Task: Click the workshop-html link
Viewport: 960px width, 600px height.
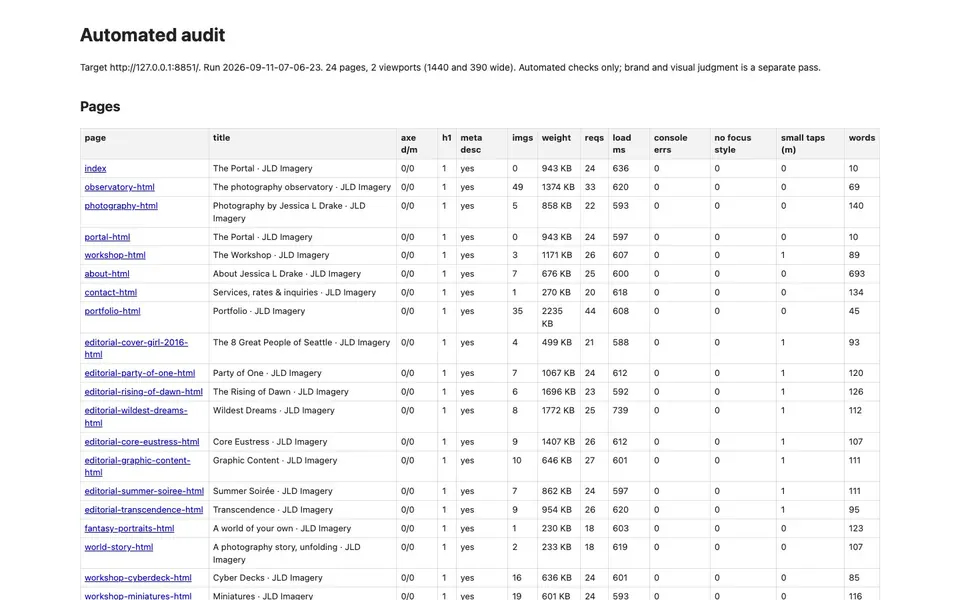Action: [x=115, y=255]
